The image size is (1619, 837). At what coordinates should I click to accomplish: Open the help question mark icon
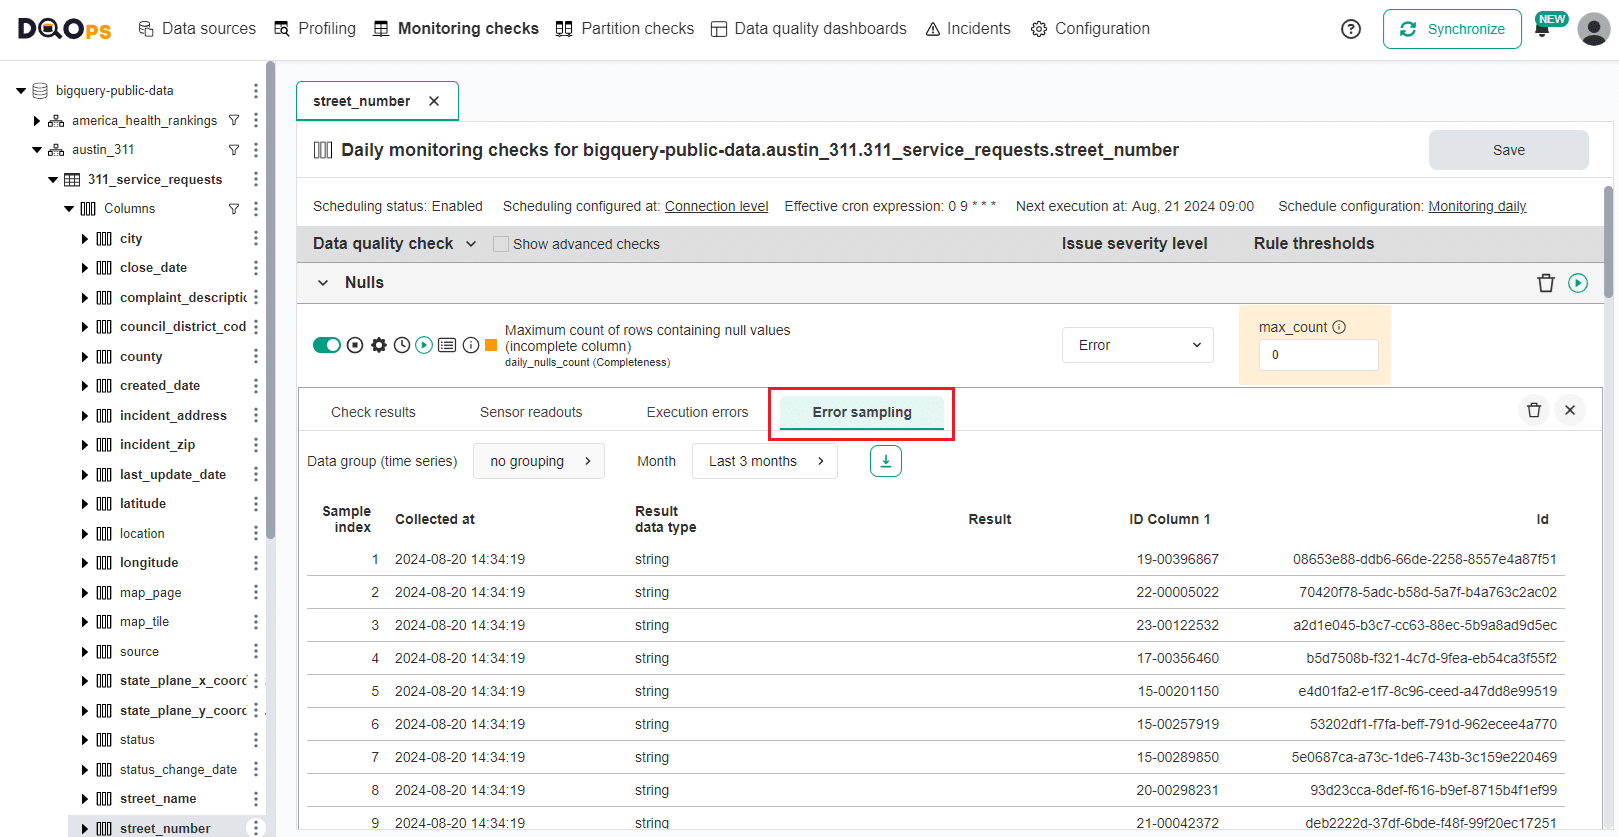coord(1351,29)
